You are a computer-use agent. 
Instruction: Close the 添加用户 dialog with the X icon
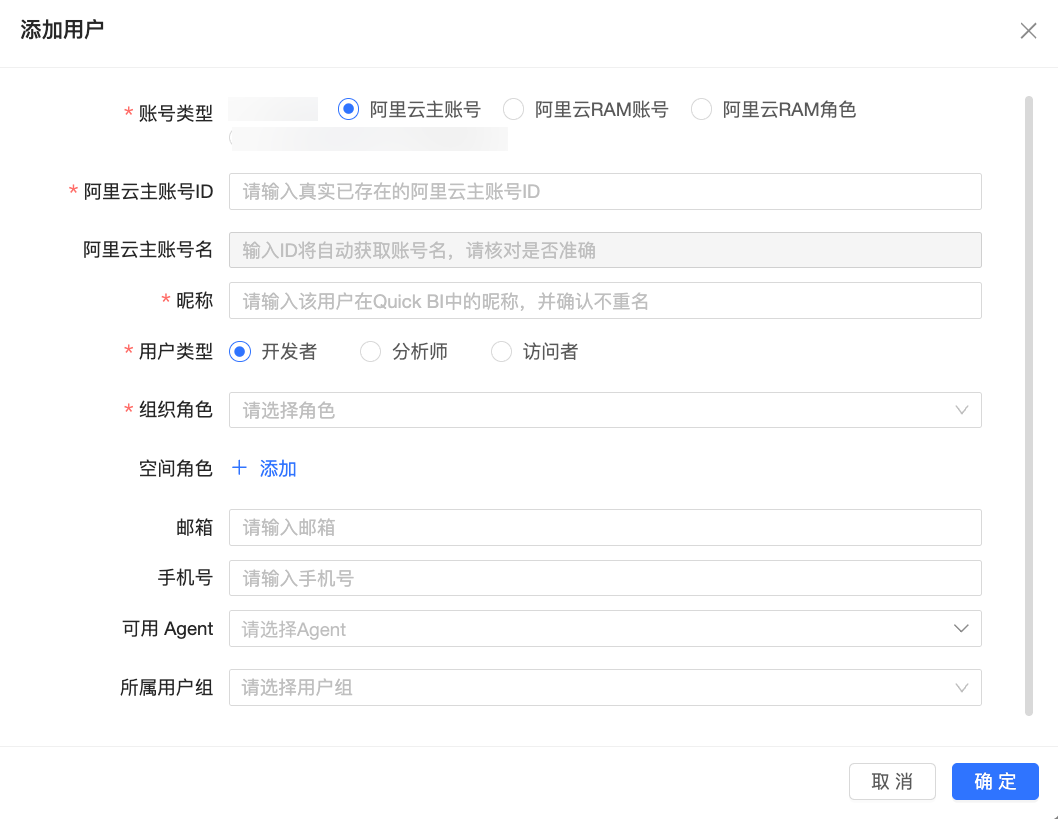point(1028,30)
